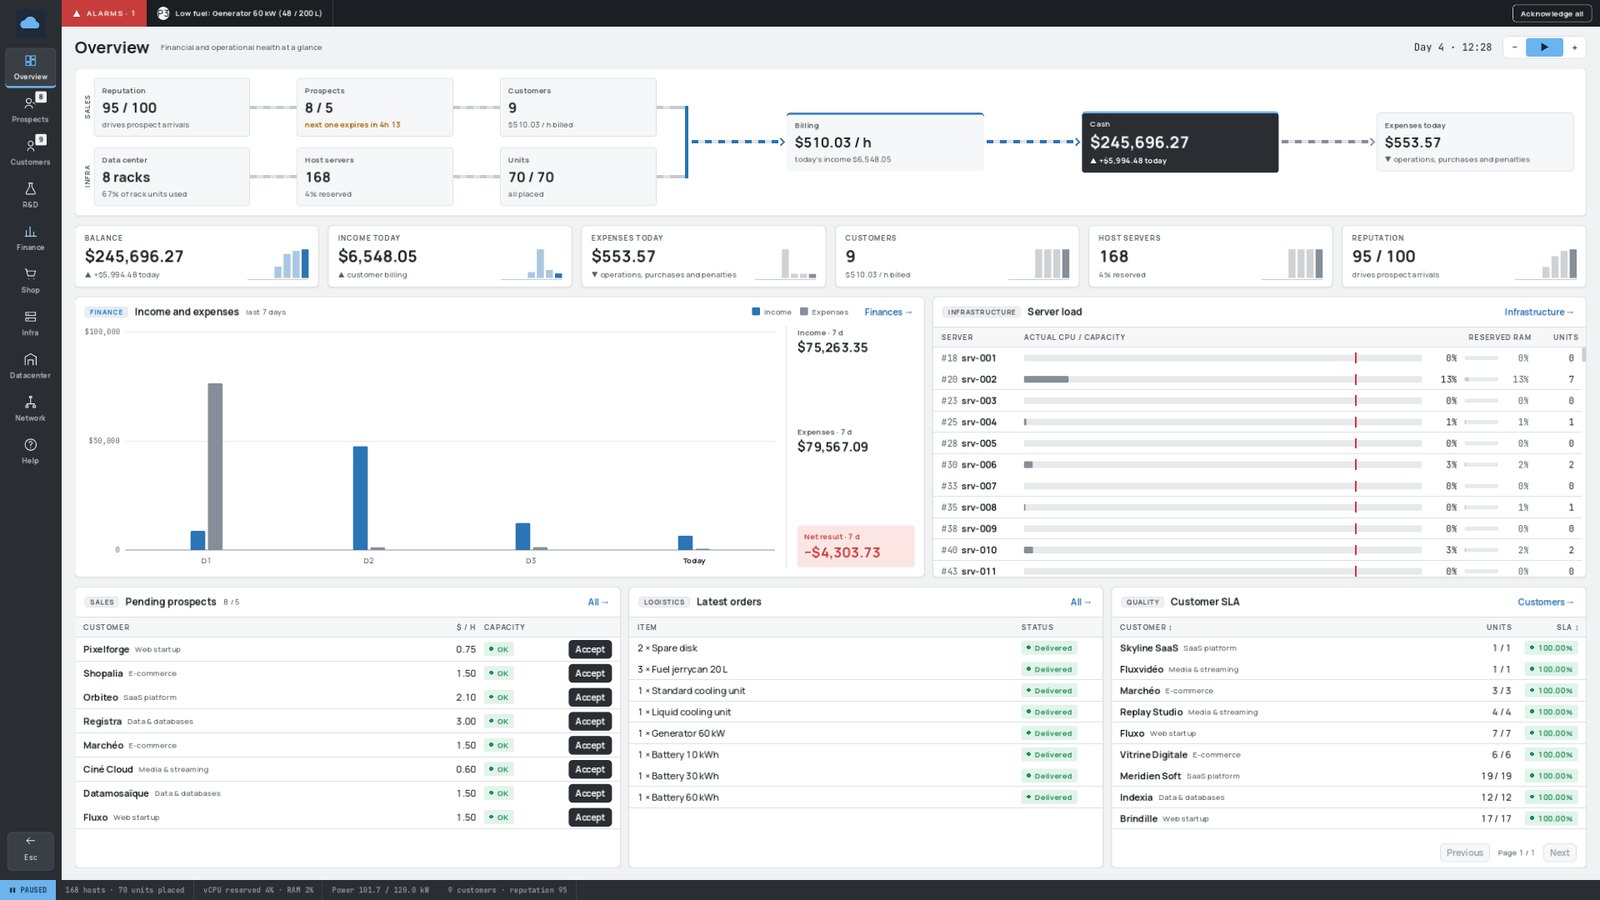Select the Skyline SaaS customer row

coord(1348,648)
